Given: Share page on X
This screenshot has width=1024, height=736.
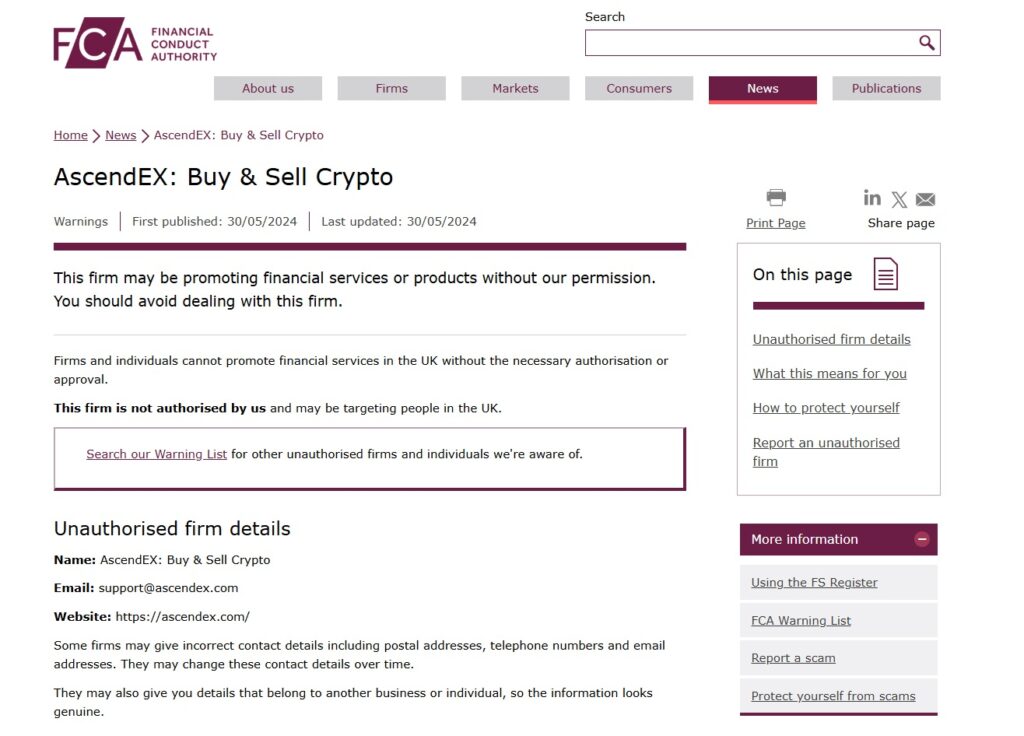Looking at the screenshot, I should pyautogui.click(x=899, y=199).
